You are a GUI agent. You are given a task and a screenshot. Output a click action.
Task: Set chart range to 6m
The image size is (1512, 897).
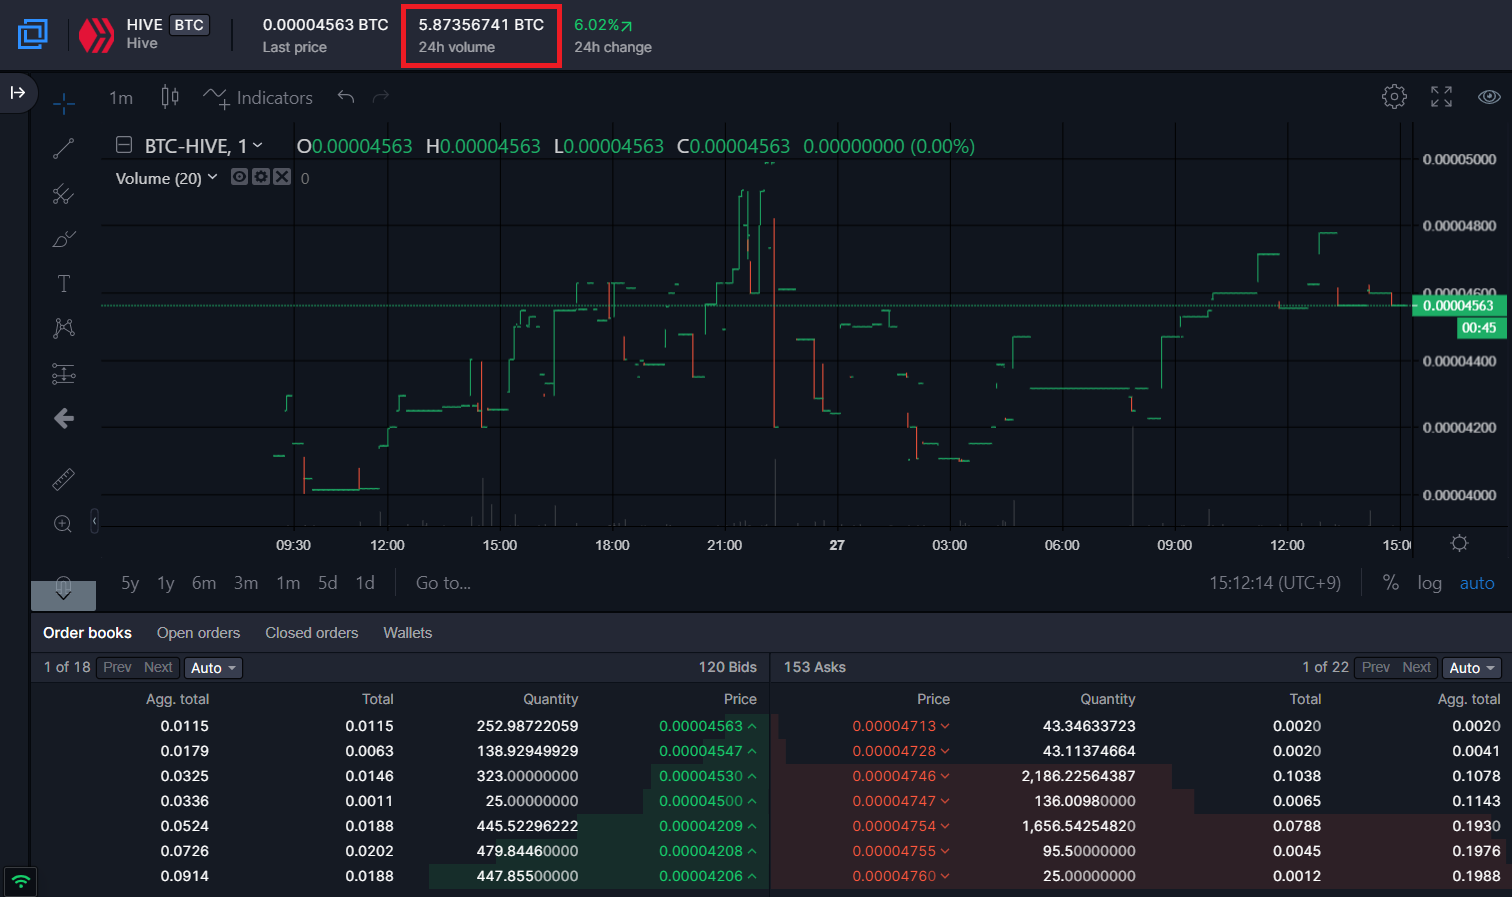(x=204, y=583)
